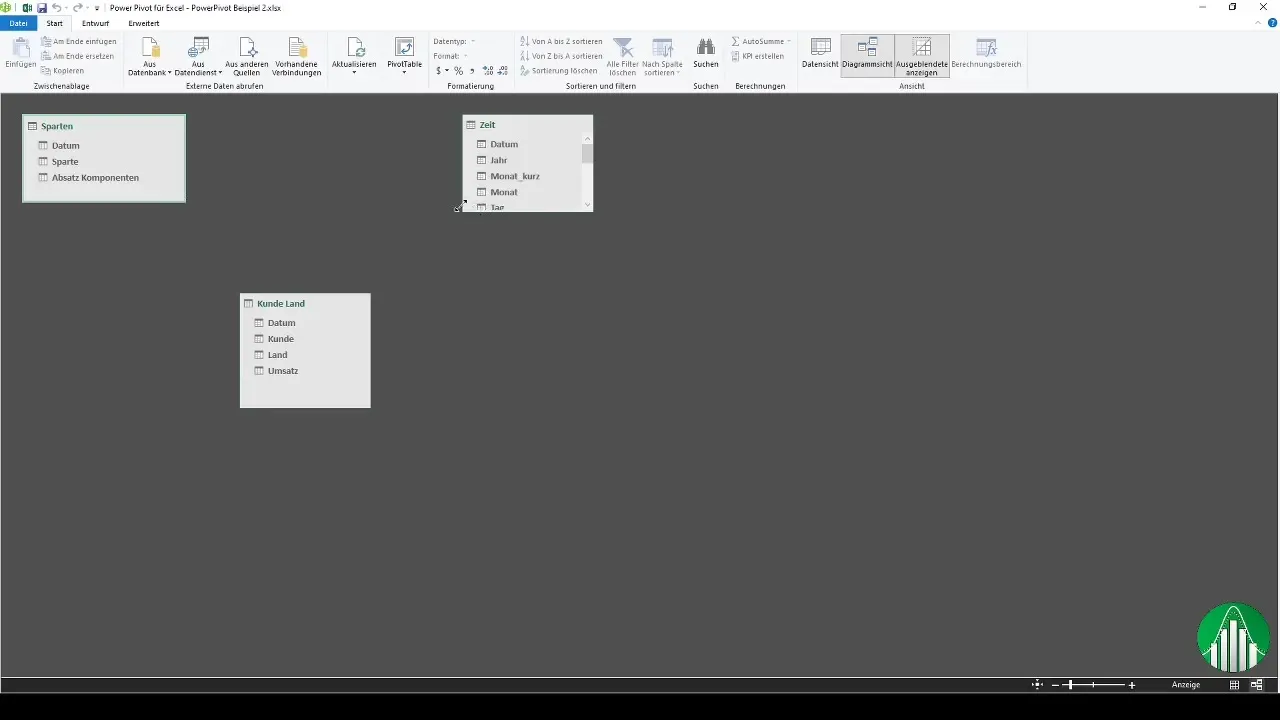
Task: Click thousands separator comma icon
Action: (x=472, y=71)
